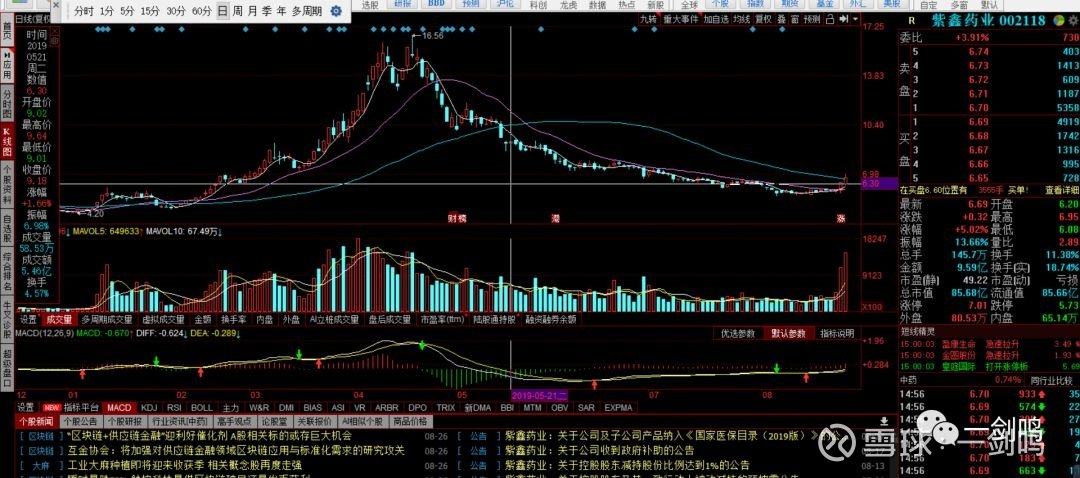The width and height of the screenshot is (1080, 478).
Task: Click the 财务 marker on K-line chart
Action: (457, 218)
